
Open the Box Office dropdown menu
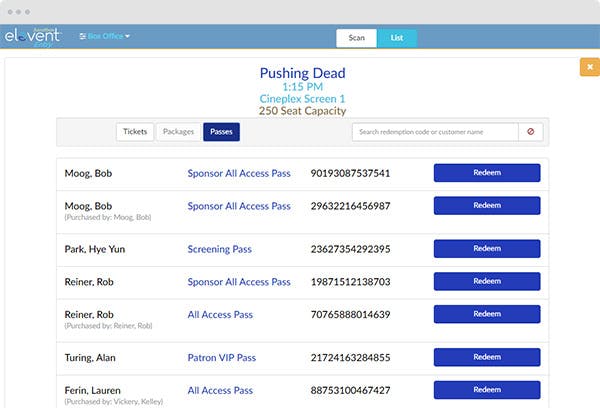(104, 36)
